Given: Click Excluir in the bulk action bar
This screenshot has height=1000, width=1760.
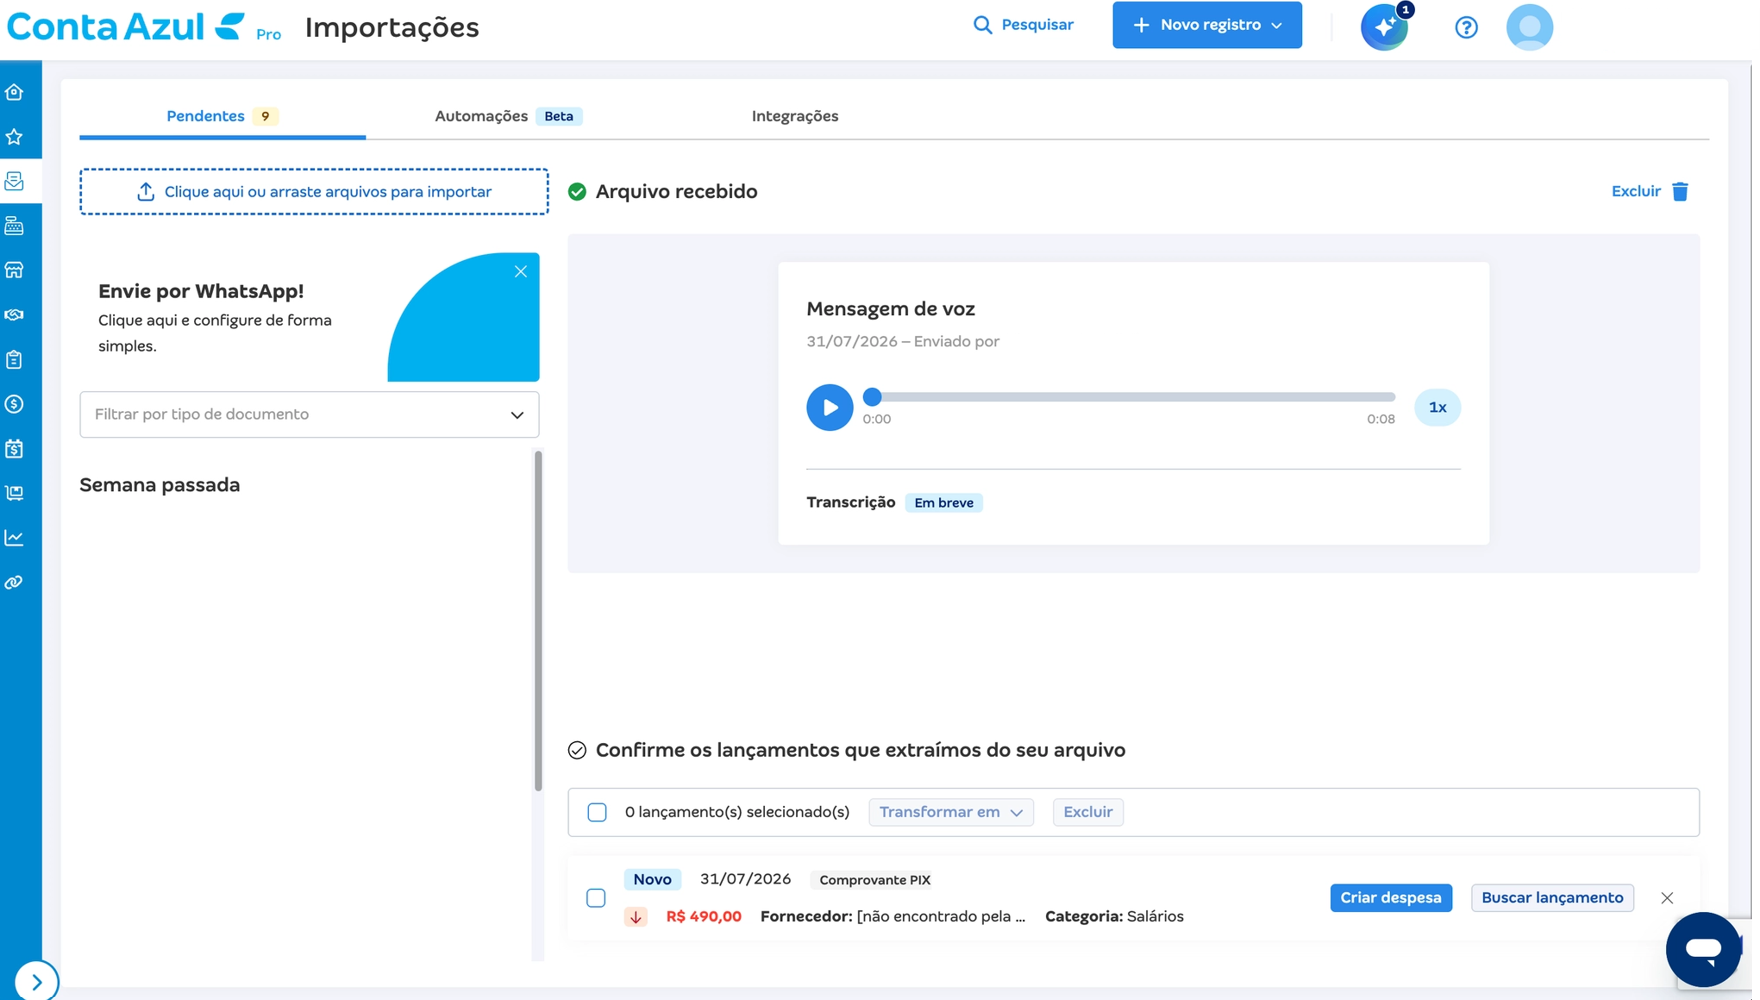Looking at the screenshot, I should tap(1088, 812).
